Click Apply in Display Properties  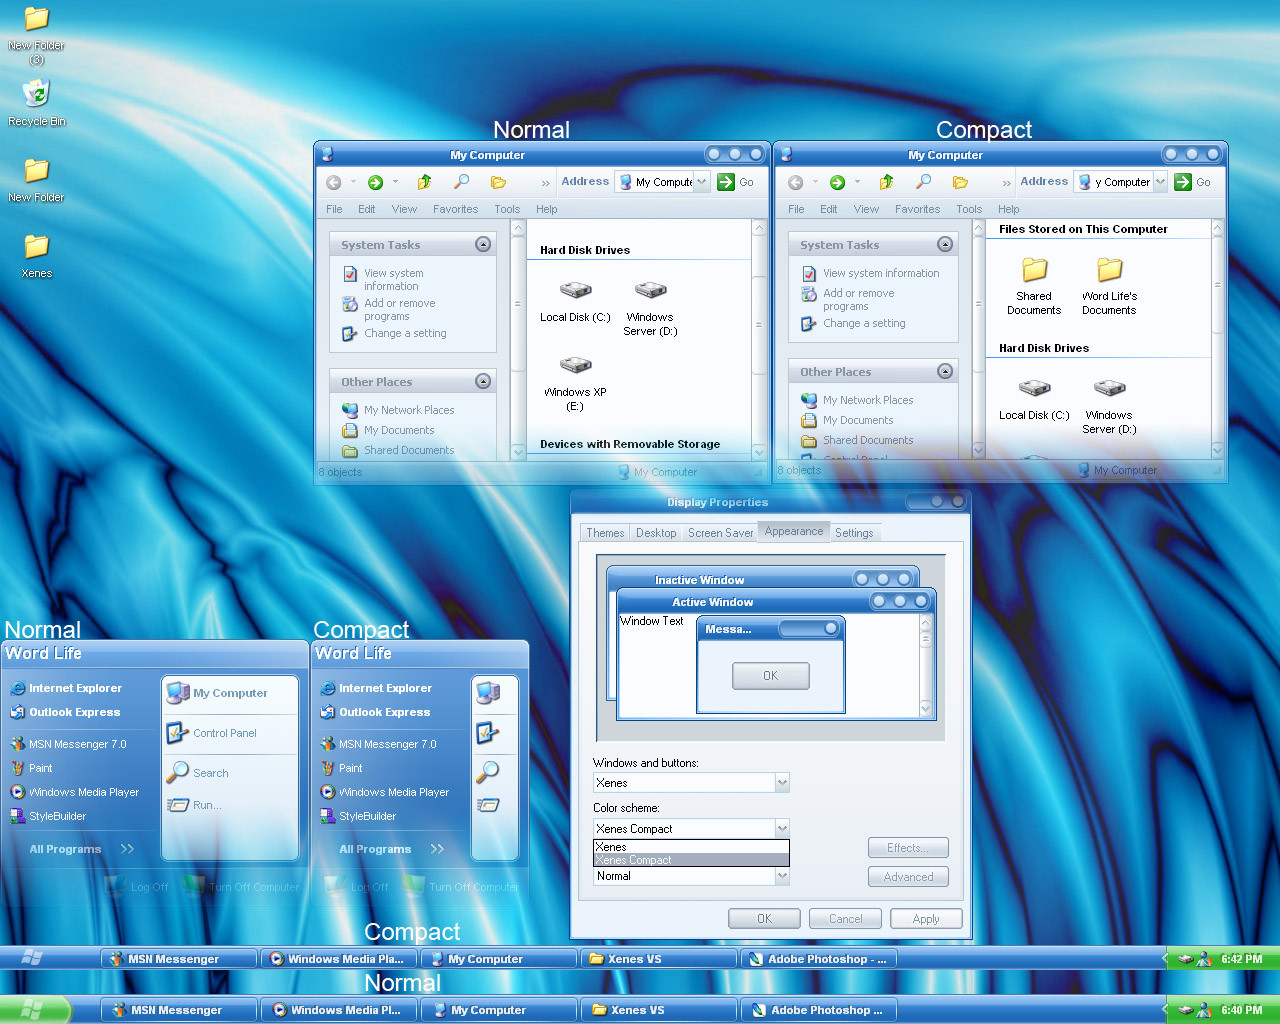pyautogui.click(x=925, y=919)
